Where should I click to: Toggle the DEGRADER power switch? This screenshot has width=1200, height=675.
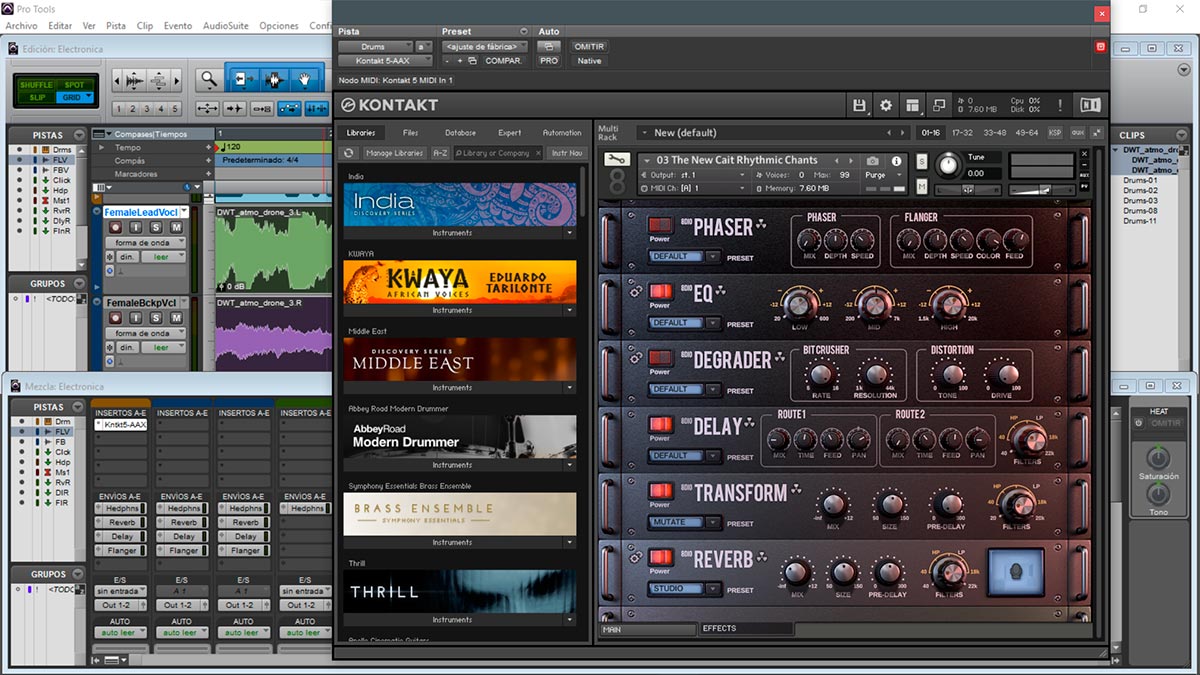(660, 358)
